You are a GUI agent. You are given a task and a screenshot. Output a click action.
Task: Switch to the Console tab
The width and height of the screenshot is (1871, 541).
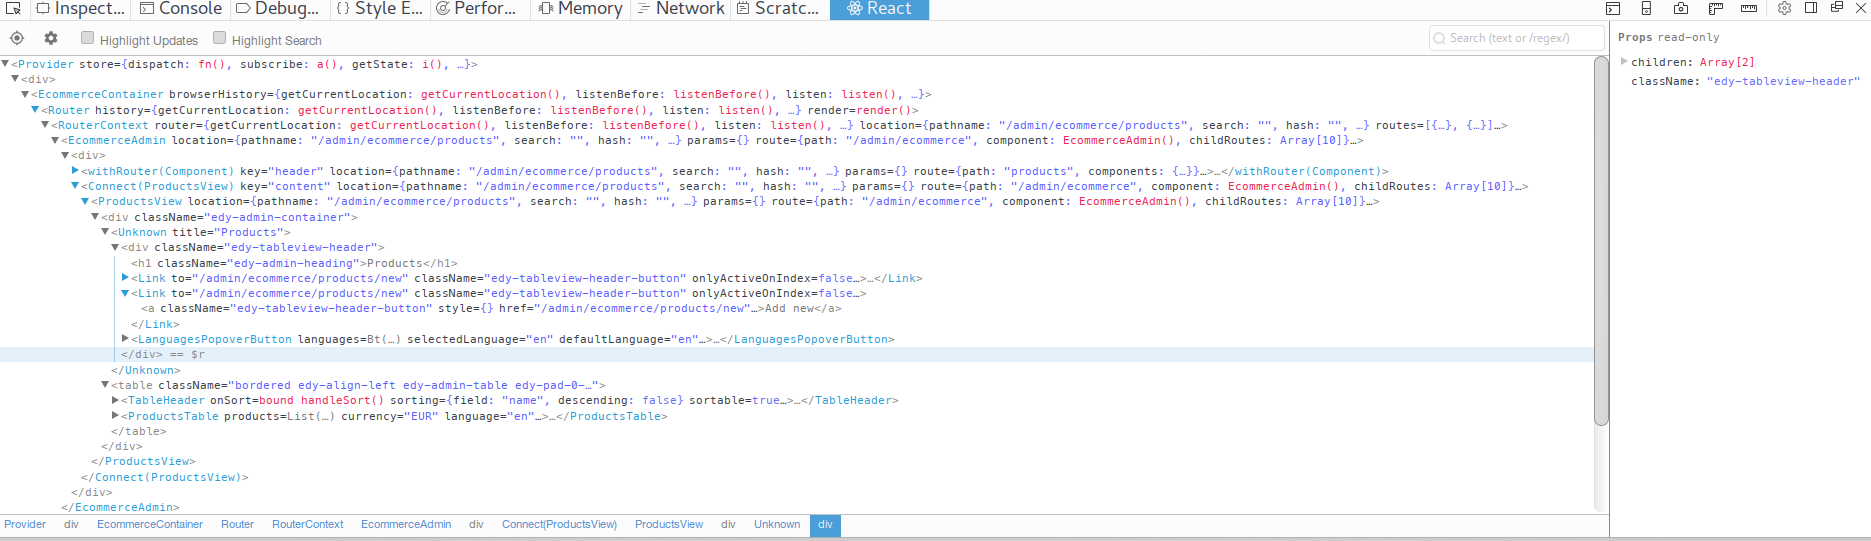(x=181, y=9)
